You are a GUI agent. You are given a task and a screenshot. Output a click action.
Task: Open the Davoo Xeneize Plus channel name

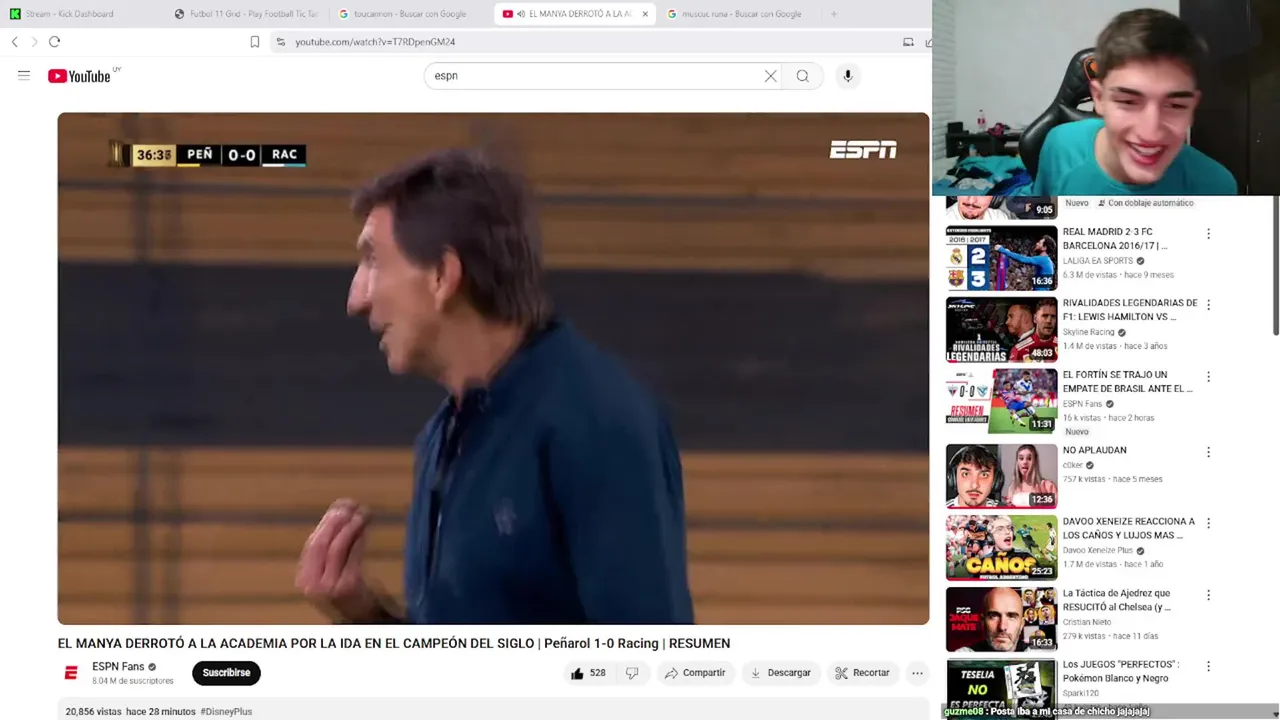[1097, 550]
